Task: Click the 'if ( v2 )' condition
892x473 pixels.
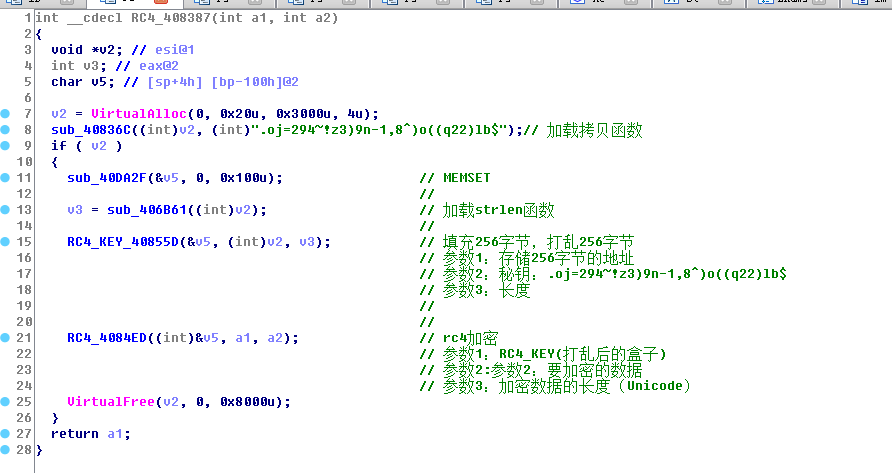Action: pos(86,146)
